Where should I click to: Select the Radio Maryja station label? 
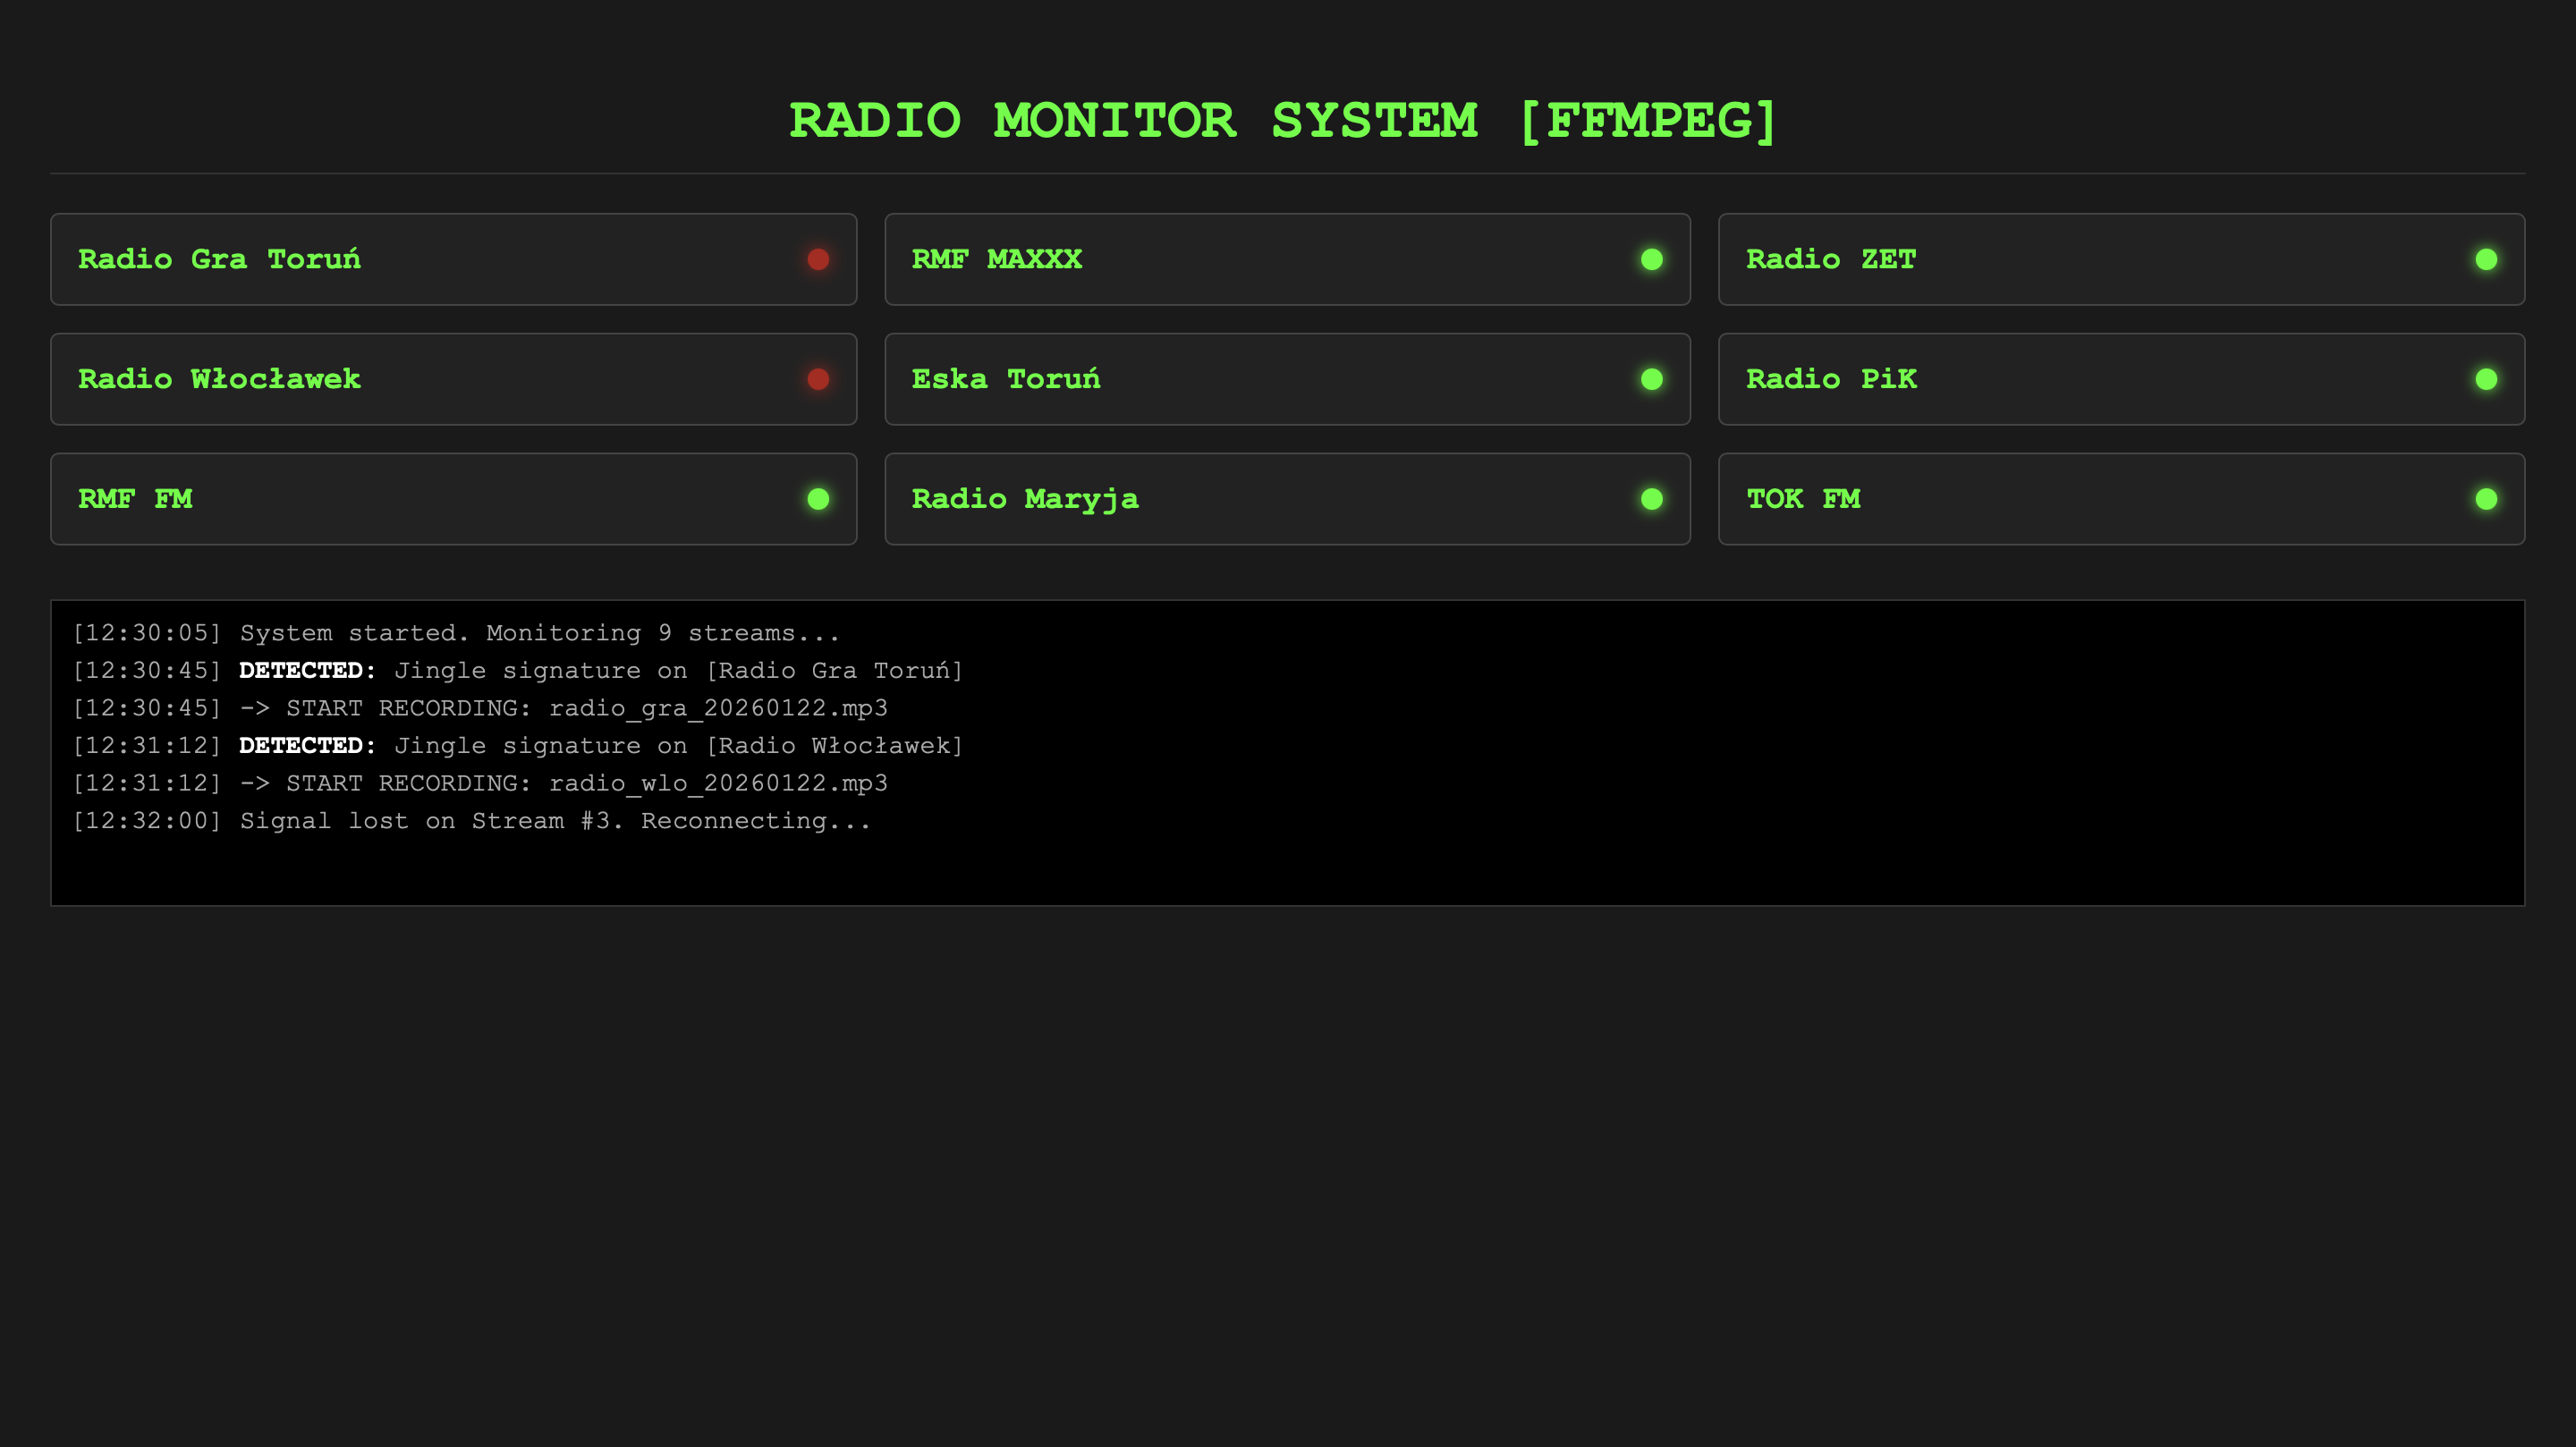tap(1024, 499)
